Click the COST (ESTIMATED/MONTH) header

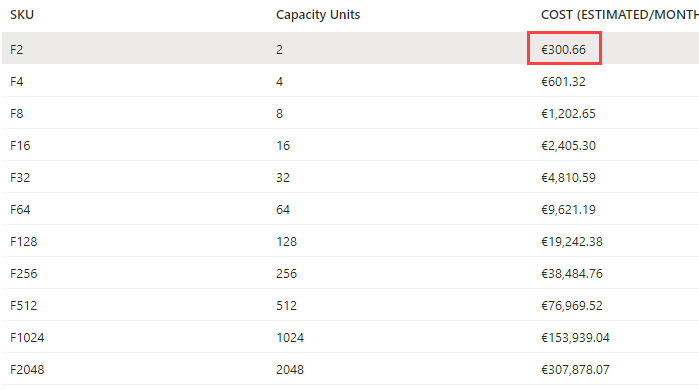pos(620,15)
